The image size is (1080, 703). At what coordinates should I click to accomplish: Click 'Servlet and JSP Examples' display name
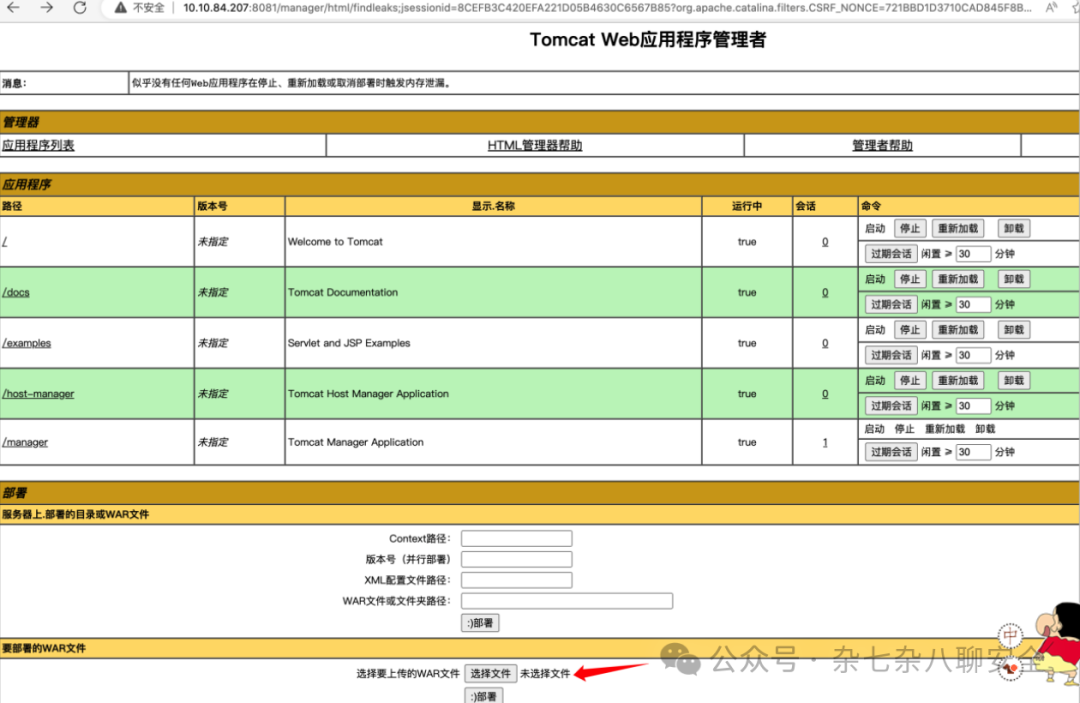(x=349, y=343)
